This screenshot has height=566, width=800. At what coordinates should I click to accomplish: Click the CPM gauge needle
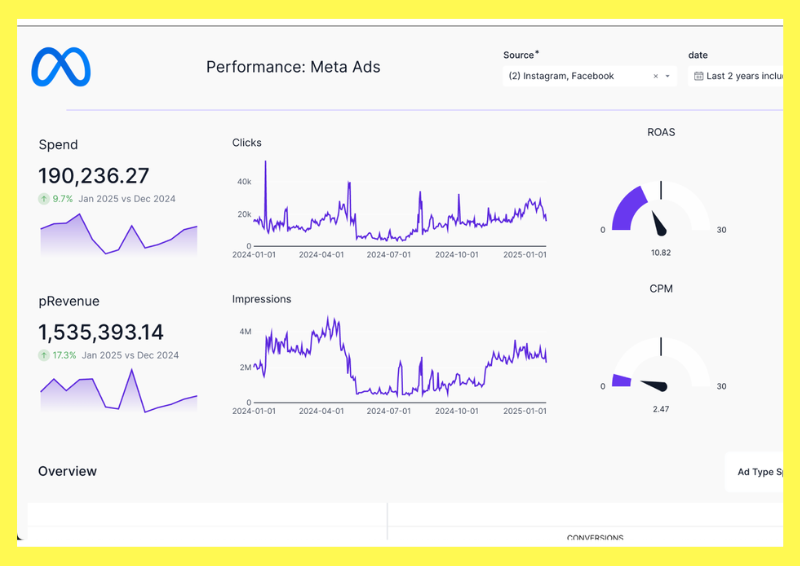pos(654,385)
